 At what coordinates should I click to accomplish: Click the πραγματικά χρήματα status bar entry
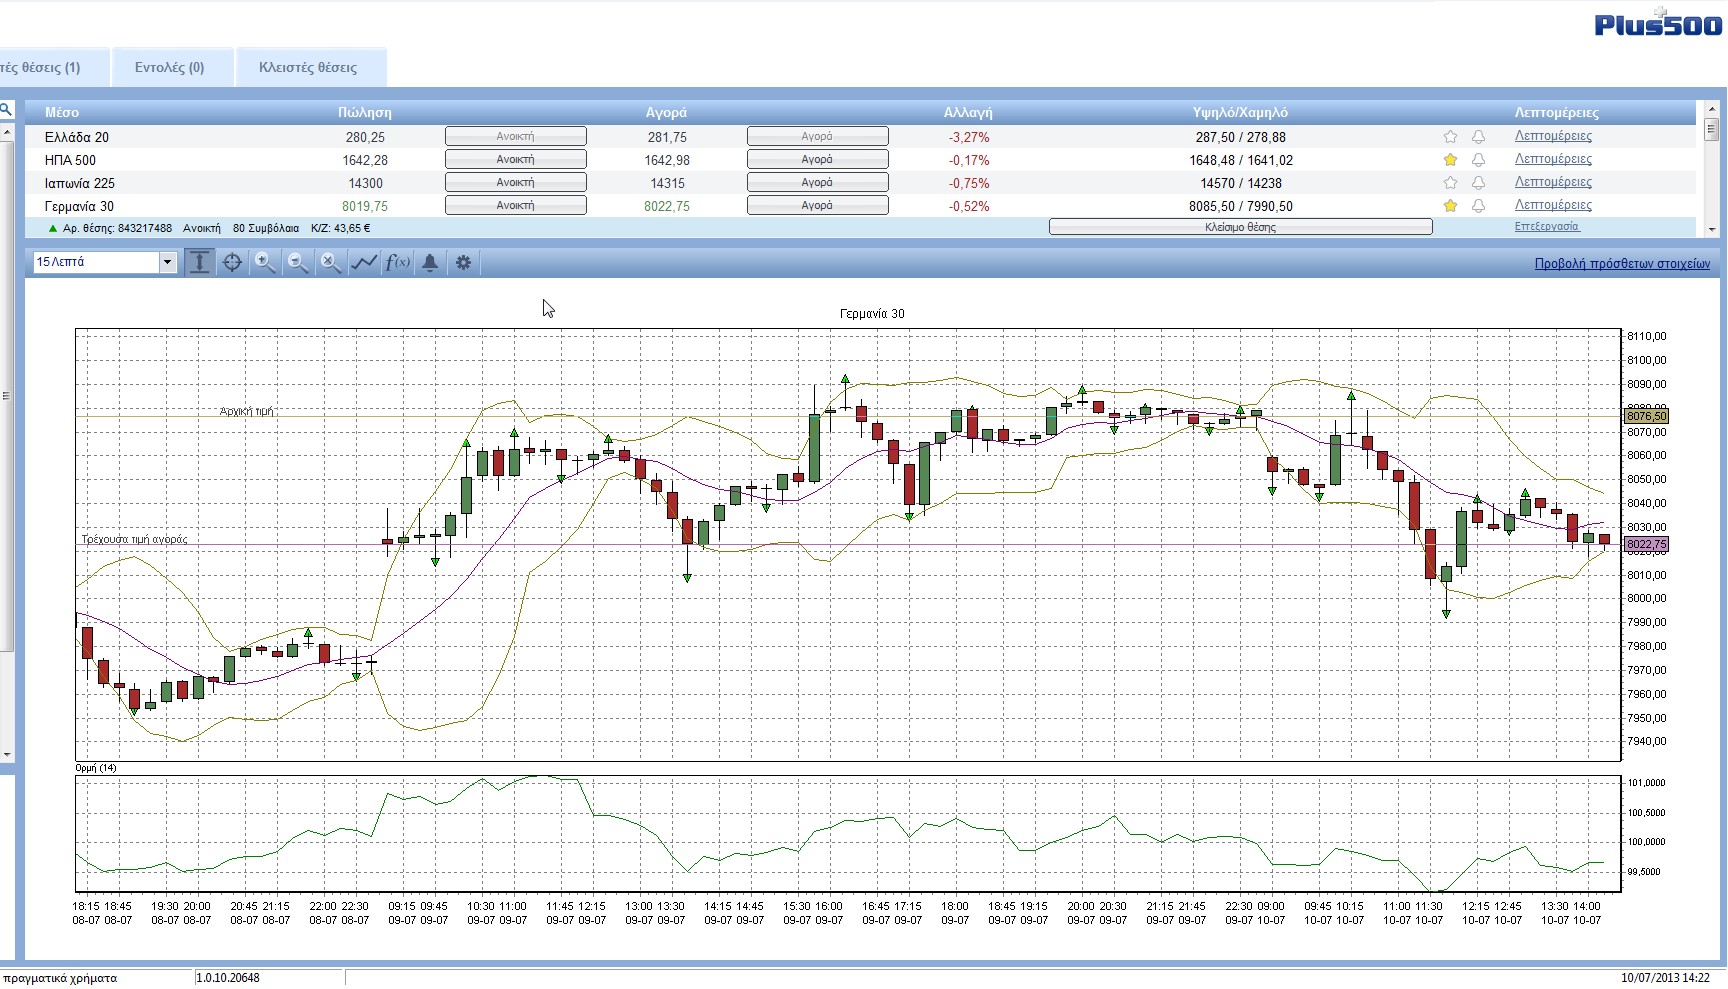(60, 978)
